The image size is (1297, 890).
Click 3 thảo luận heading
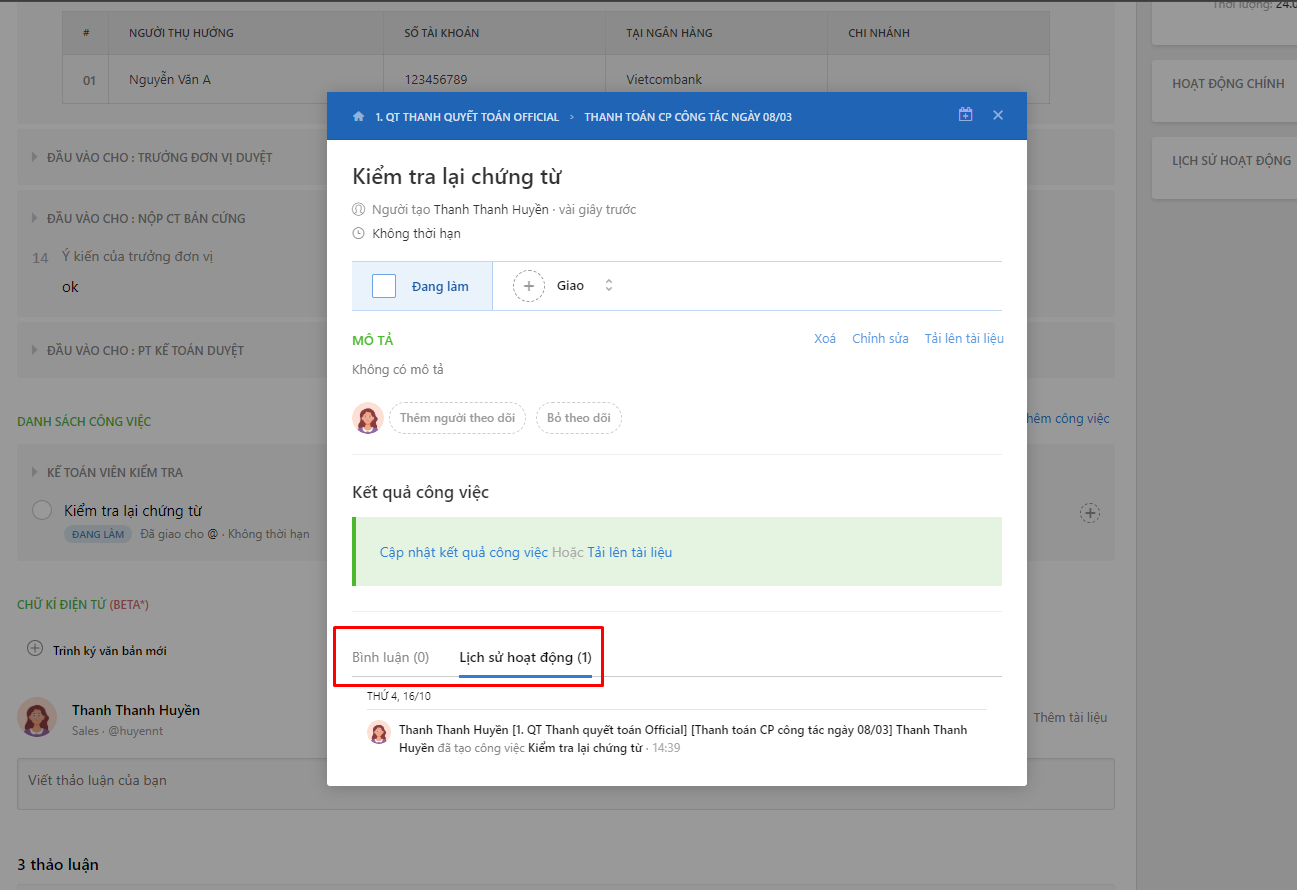[58, 864]
